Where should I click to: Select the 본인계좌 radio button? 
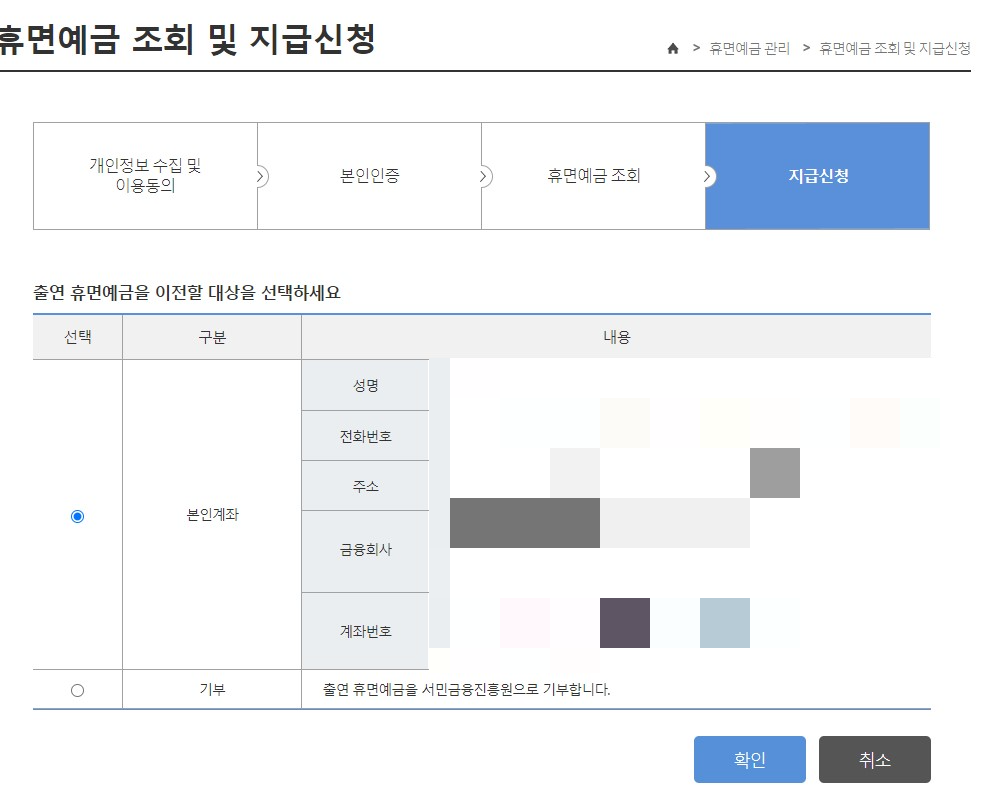click(x=75, y=517)
